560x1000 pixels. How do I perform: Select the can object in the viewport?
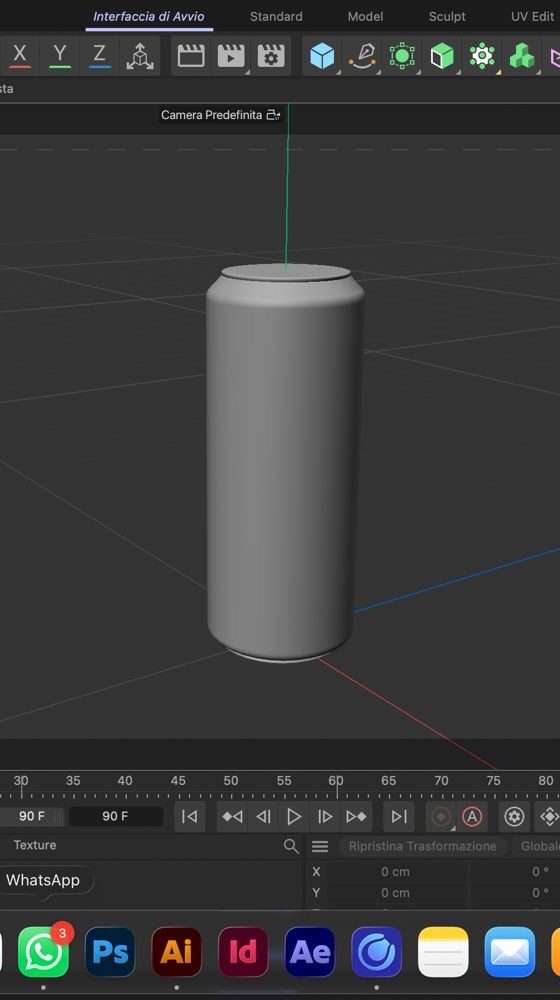284,462
